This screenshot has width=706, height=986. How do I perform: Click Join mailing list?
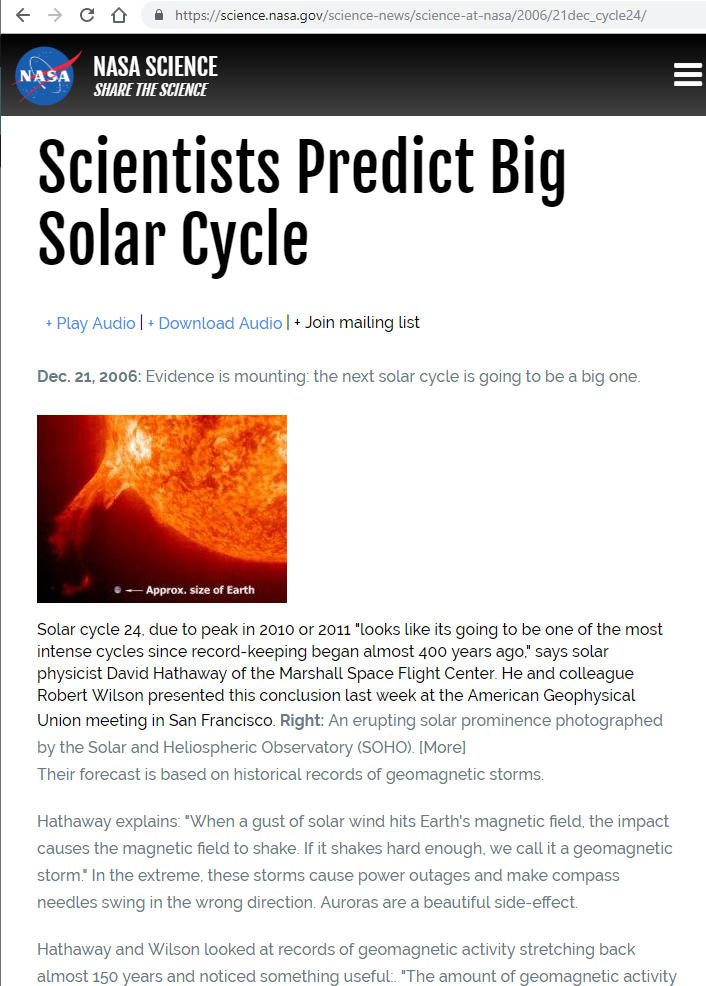(x=362, y=322)
